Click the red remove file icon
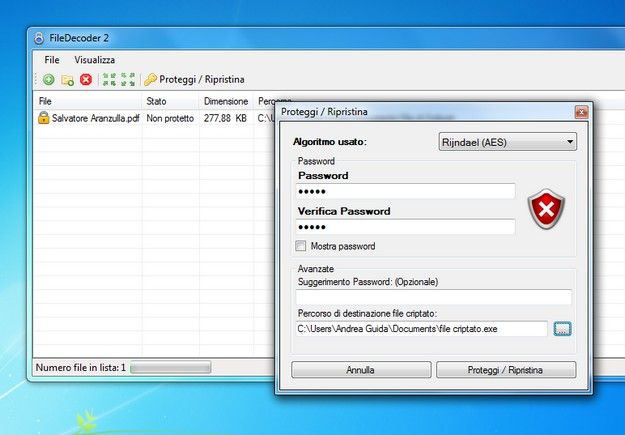 (x=86, y=79)
